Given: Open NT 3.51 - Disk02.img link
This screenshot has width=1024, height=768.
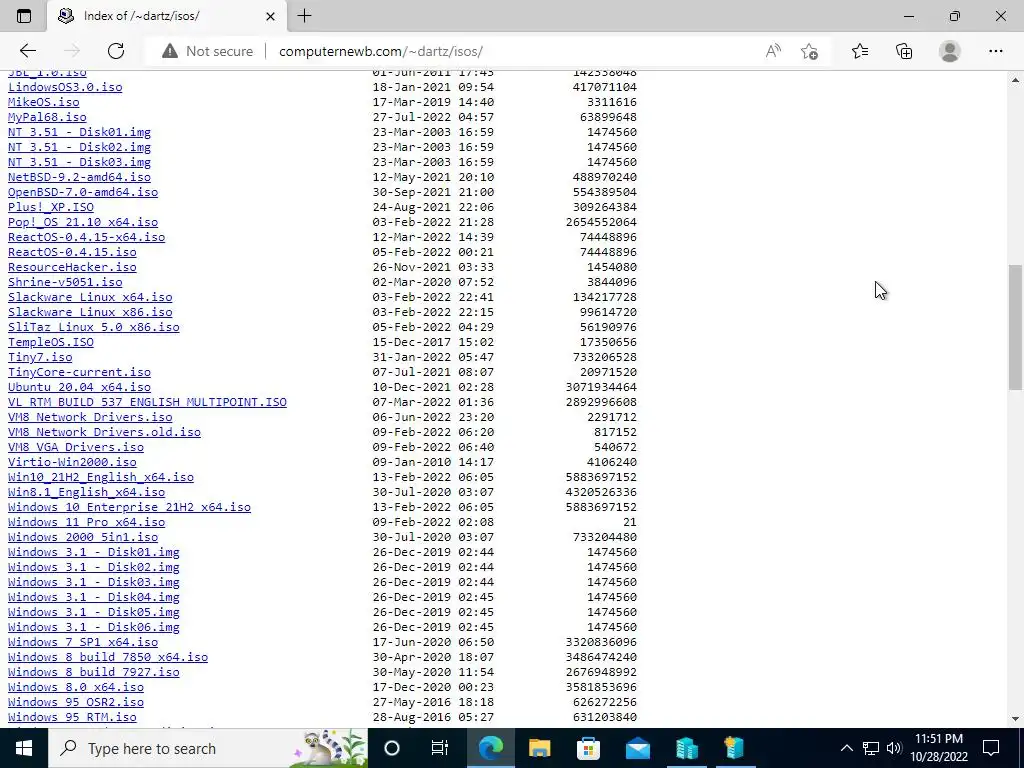Looking at the screenshot, I should click(80, 147).
